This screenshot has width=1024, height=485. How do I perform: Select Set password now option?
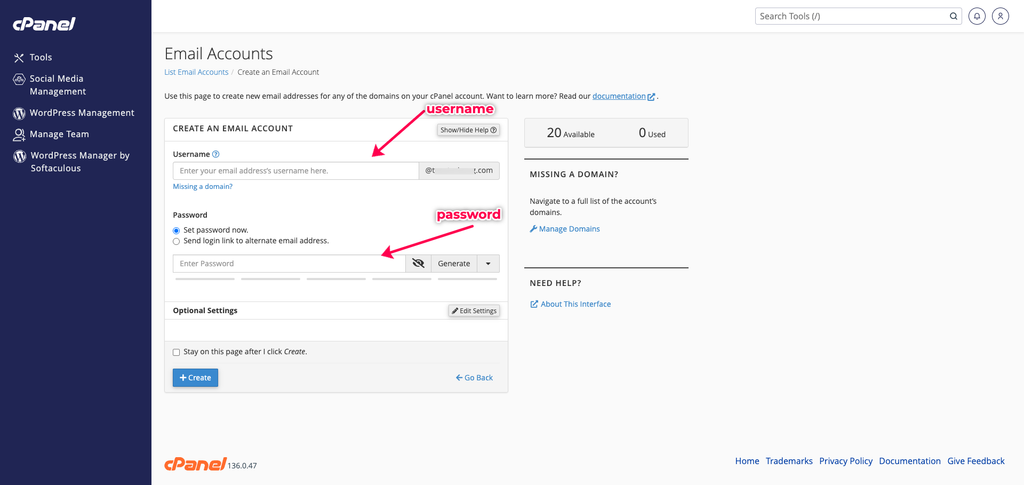coord(176,230)
